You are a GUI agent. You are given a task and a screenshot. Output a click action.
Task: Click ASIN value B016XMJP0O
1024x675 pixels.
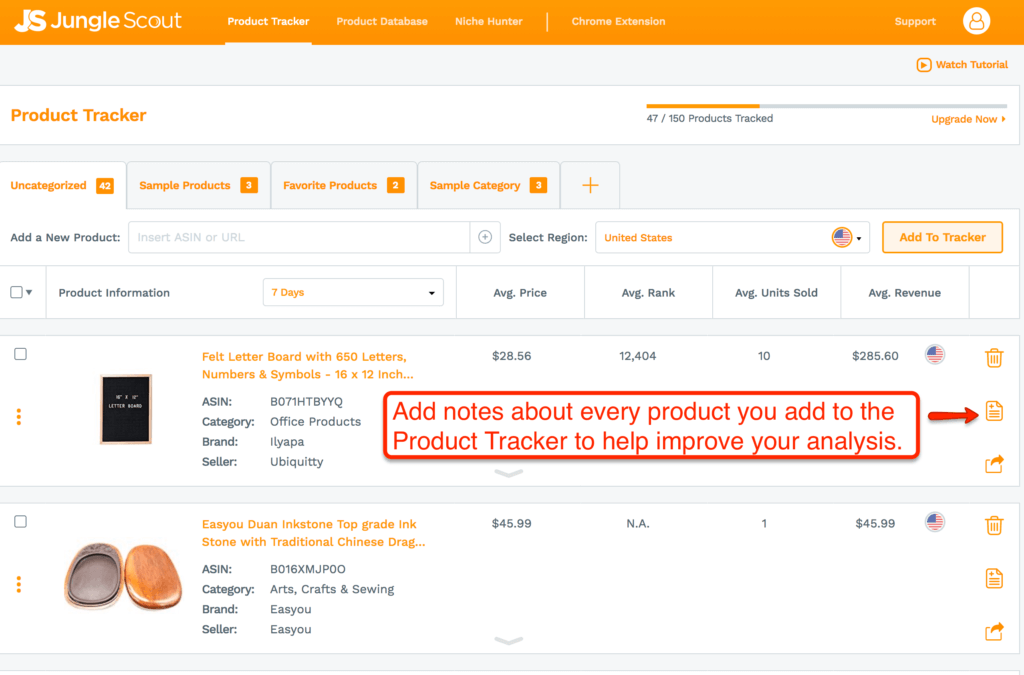pyautogui.click(x=308, y=569)
